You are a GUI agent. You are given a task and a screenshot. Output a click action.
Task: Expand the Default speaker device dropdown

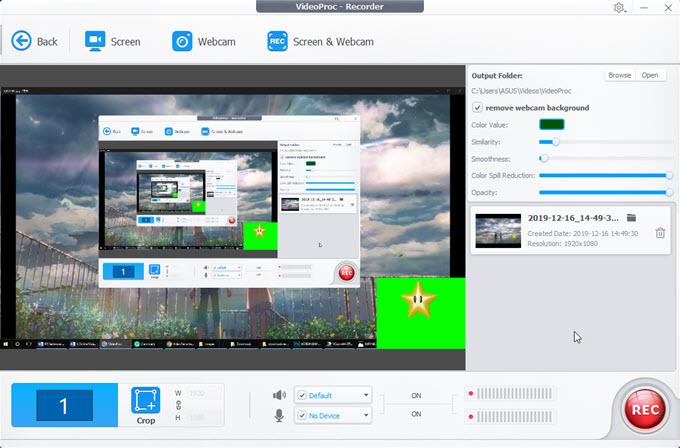tap(366, 394)
